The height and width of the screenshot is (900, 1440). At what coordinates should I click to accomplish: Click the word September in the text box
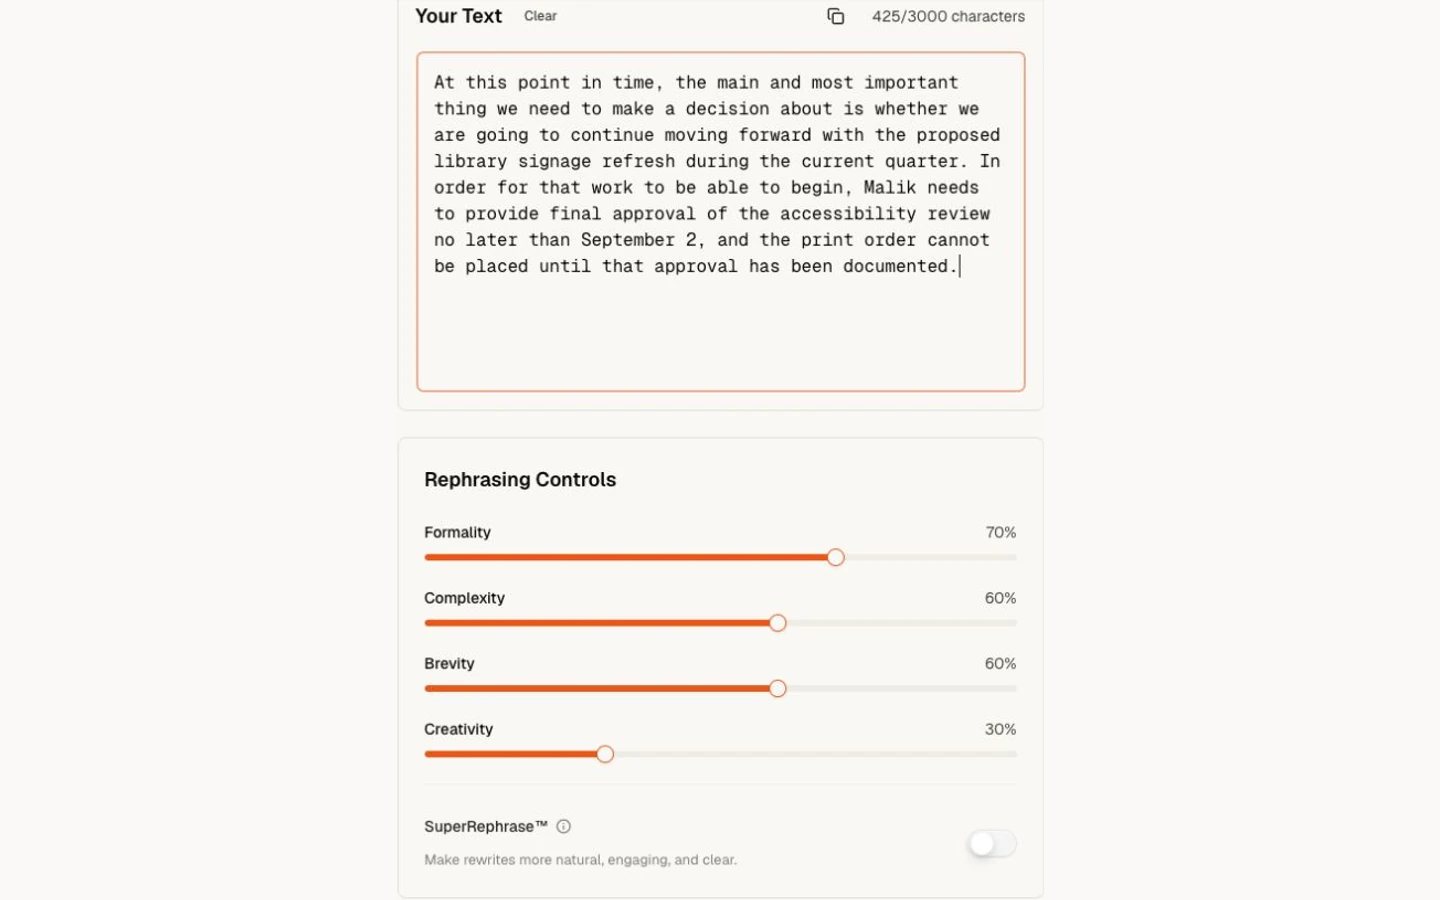(628, 240)
